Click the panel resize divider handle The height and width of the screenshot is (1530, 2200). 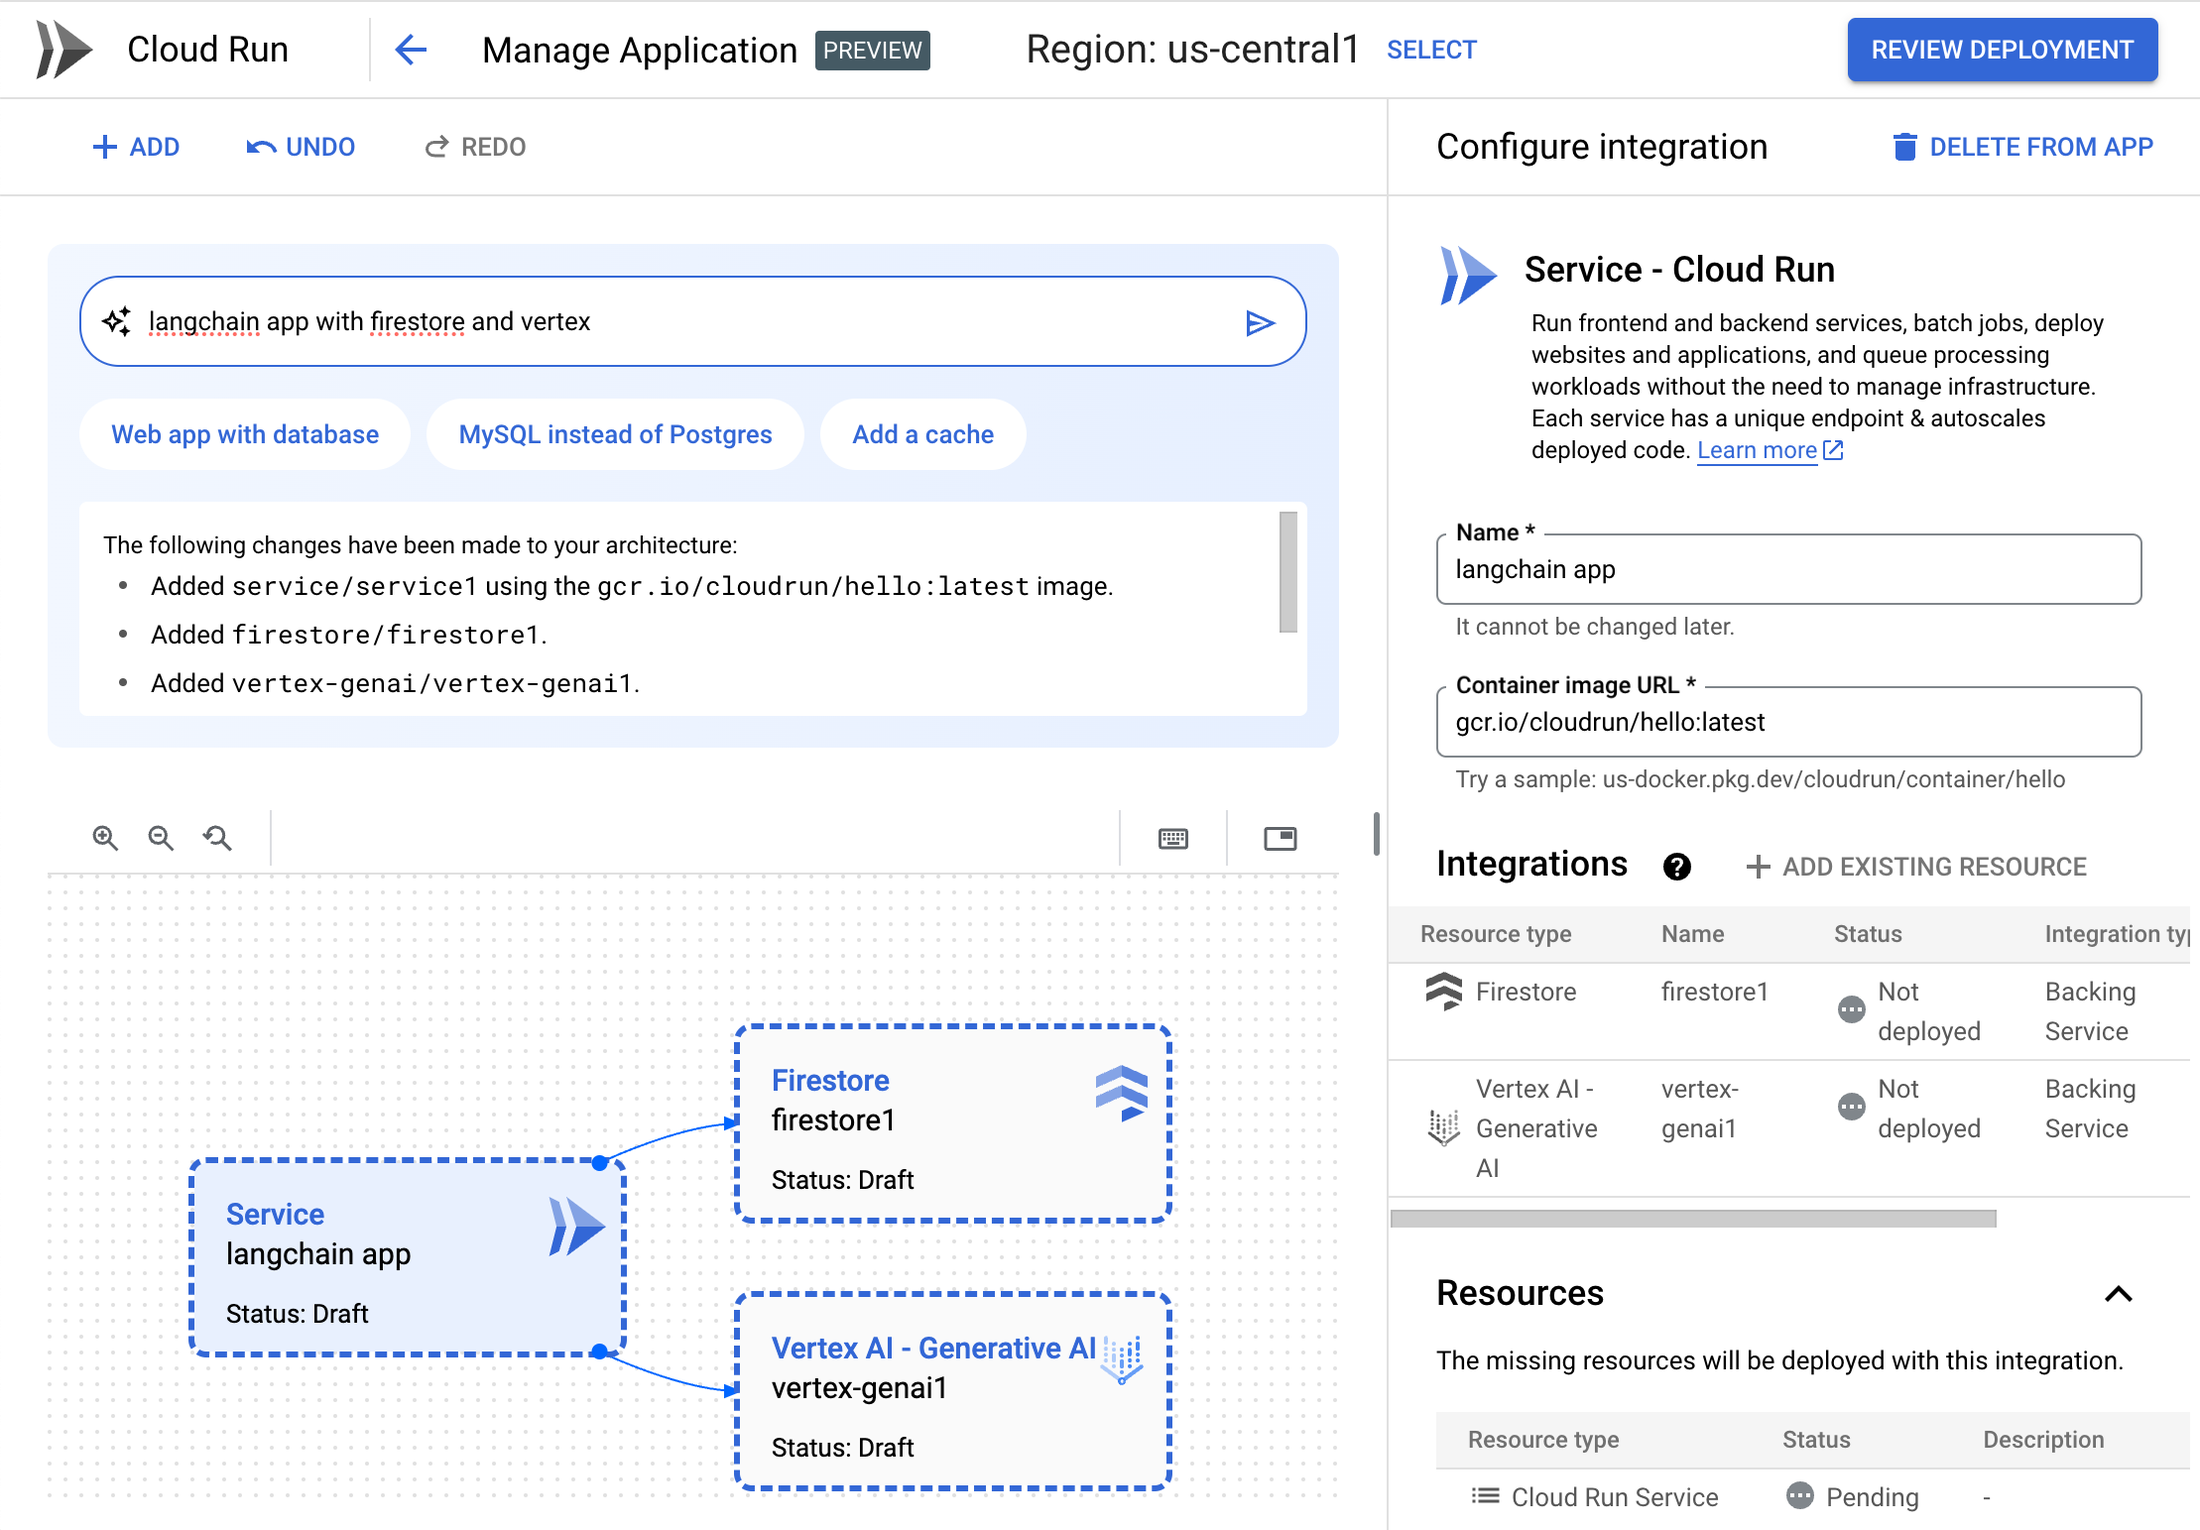pos(1377,834)
